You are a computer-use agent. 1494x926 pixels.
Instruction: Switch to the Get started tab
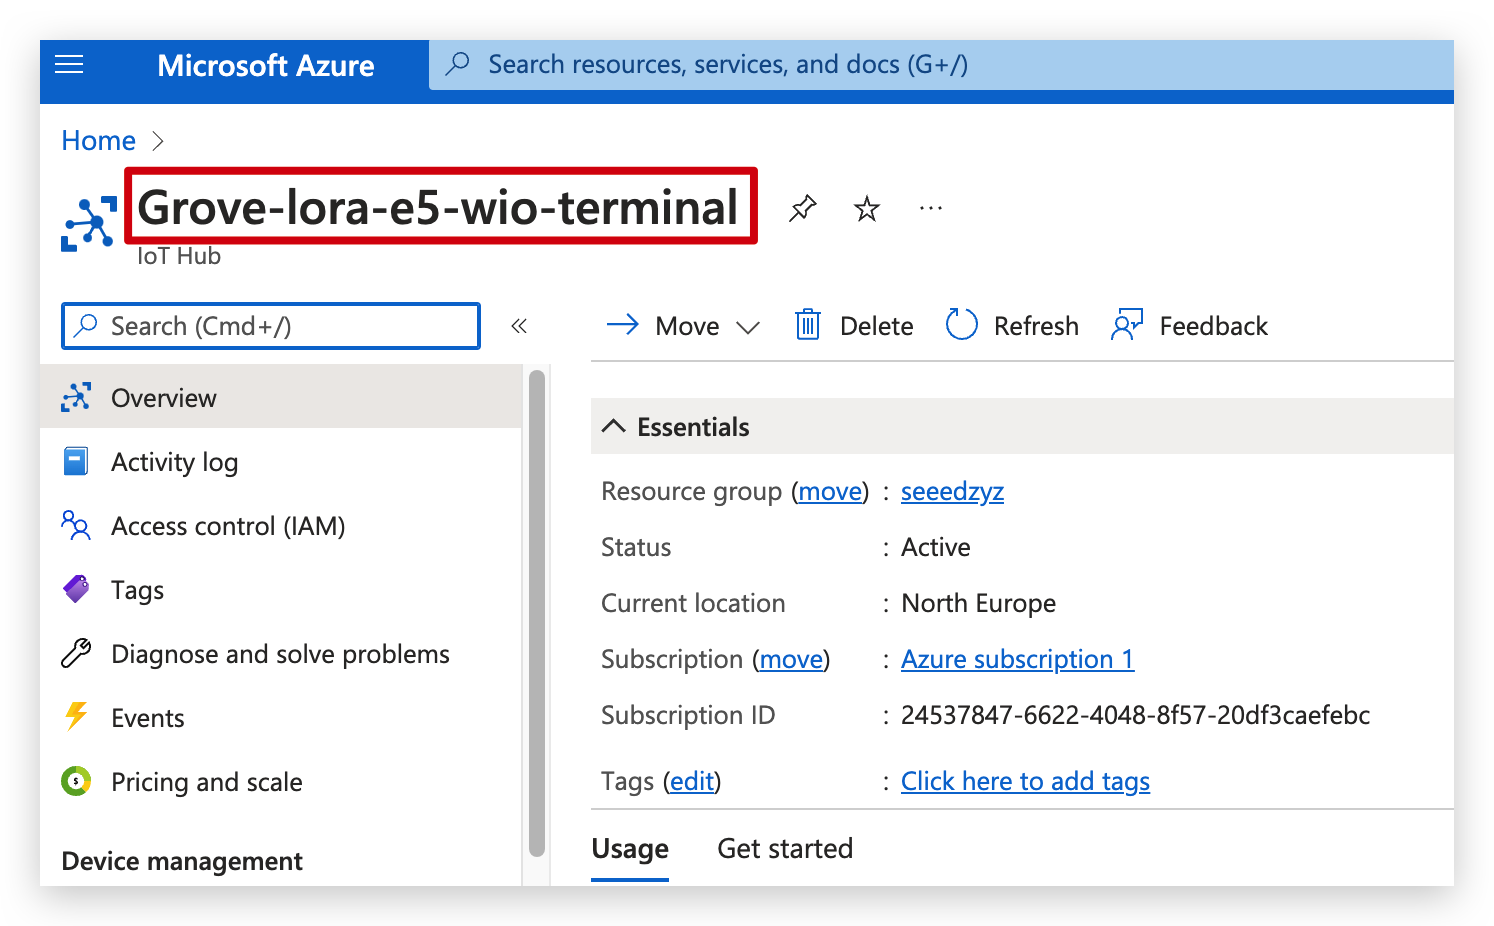[x=785, y=849]
